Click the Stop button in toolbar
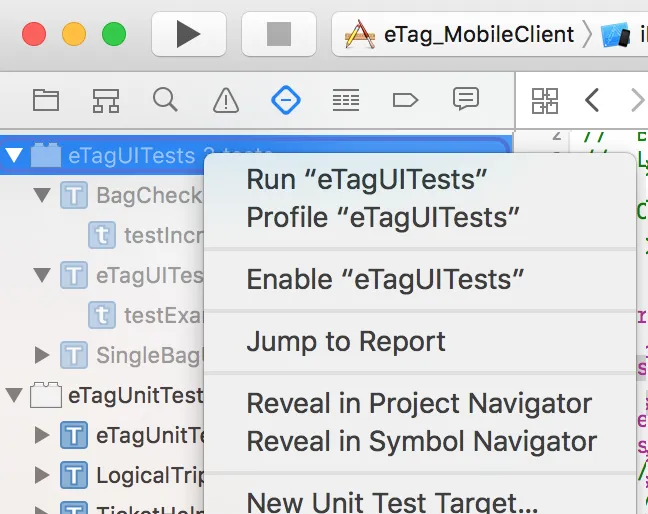This screenshot has height=514, width=648. [279, 35]
